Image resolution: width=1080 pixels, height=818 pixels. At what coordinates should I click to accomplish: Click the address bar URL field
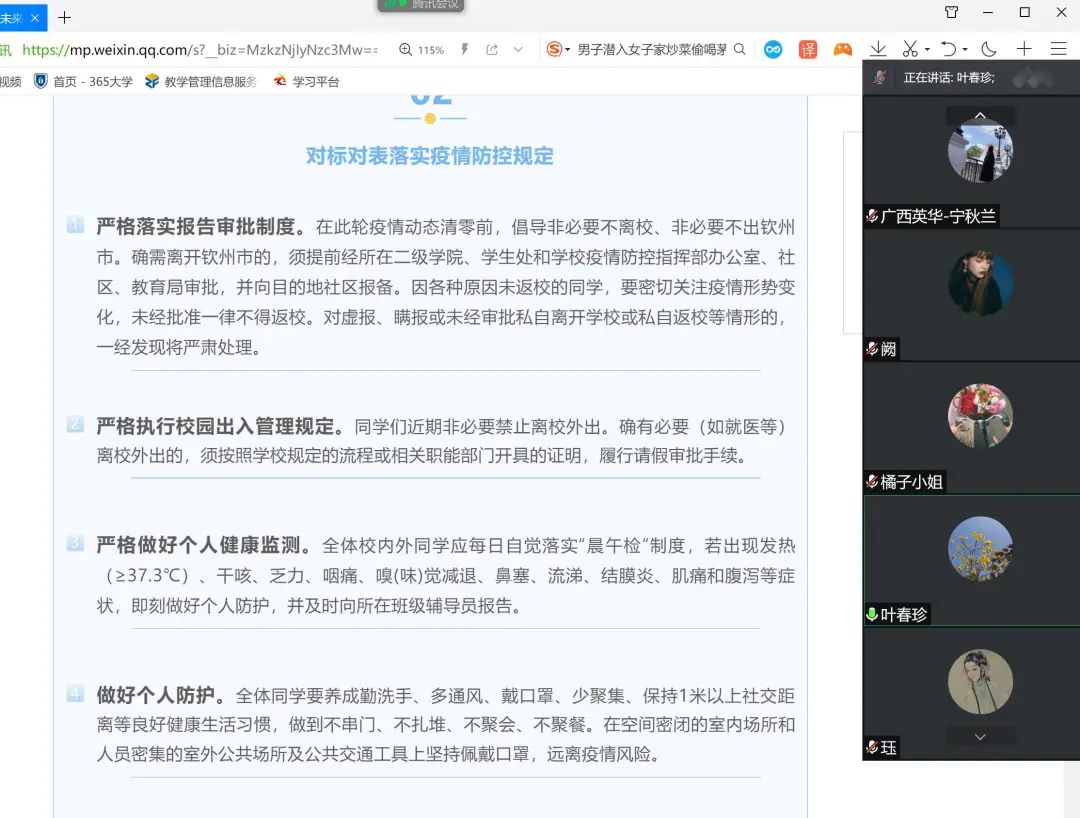[x=200, y=49]
